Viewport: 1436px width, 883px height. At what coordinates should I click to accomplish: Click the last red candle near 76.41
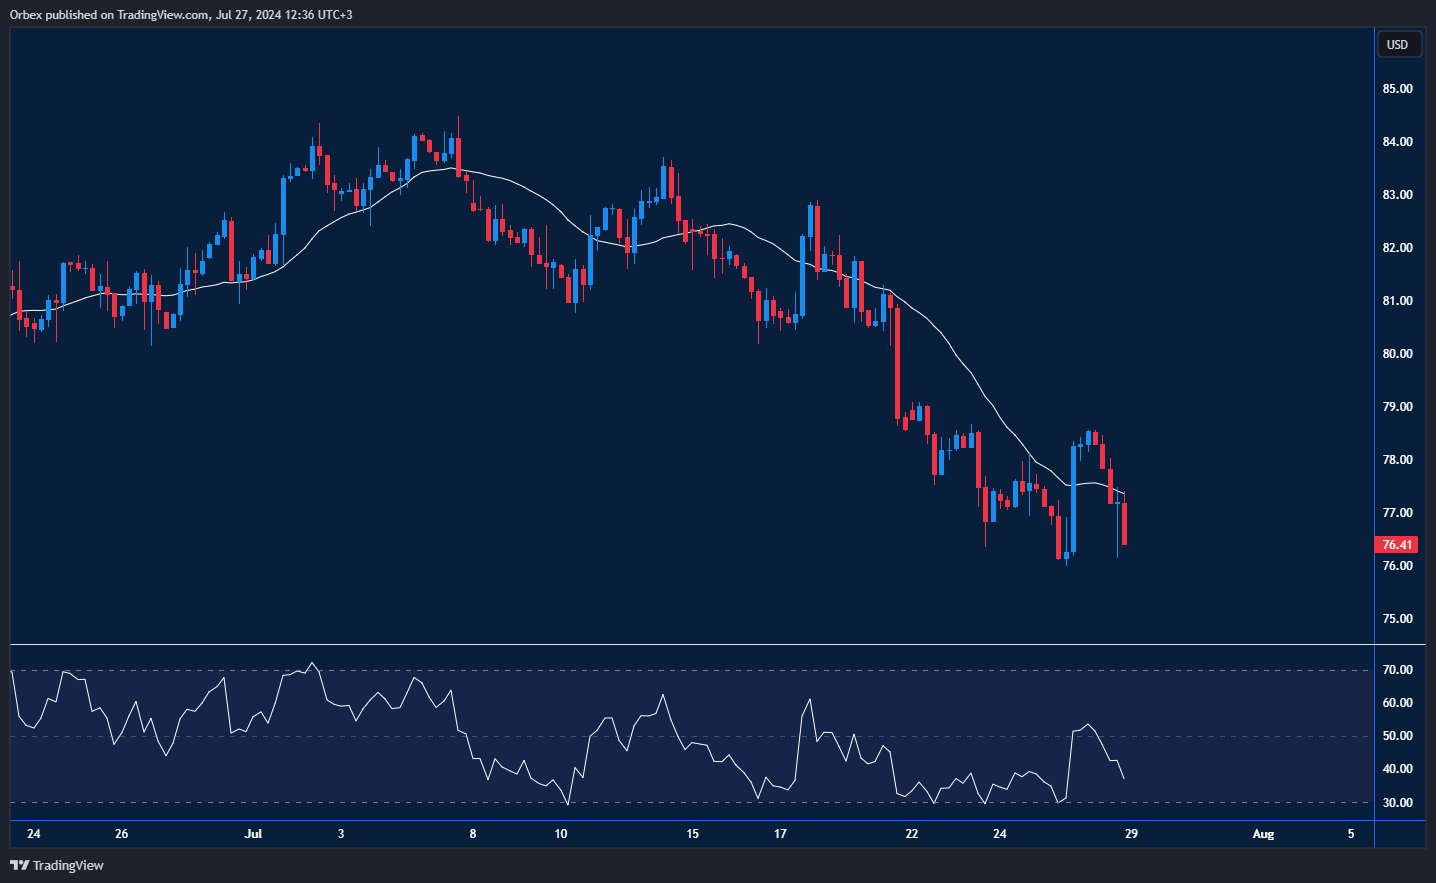click(1125, 525)
